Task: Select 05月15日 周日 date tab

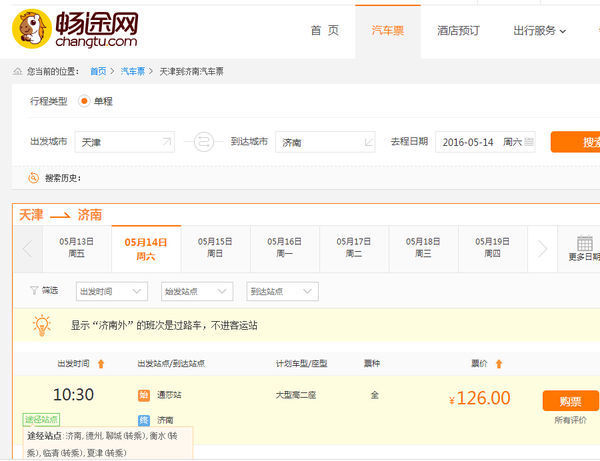Action: click(x=215, y=248)
